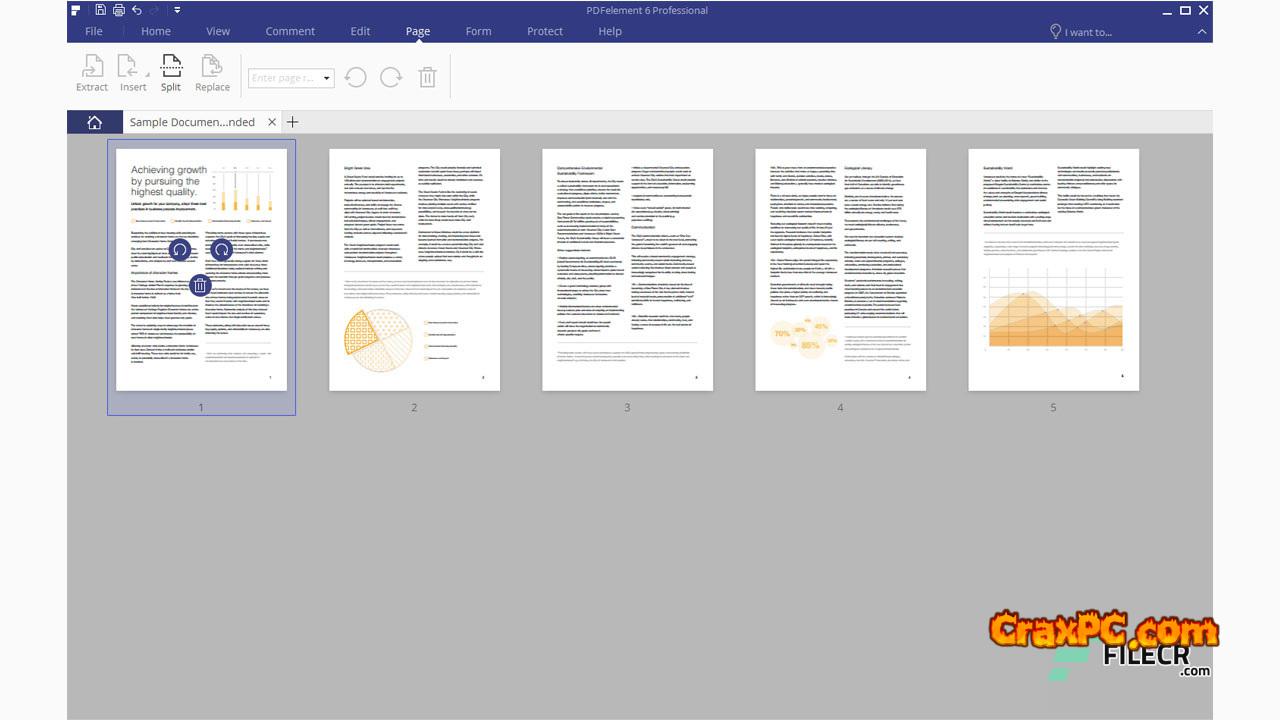The width and height of the screenshot is (1280, 720).
Task: Rotate page 1 counterclockwise using overlay button
Action: [179, 250]
